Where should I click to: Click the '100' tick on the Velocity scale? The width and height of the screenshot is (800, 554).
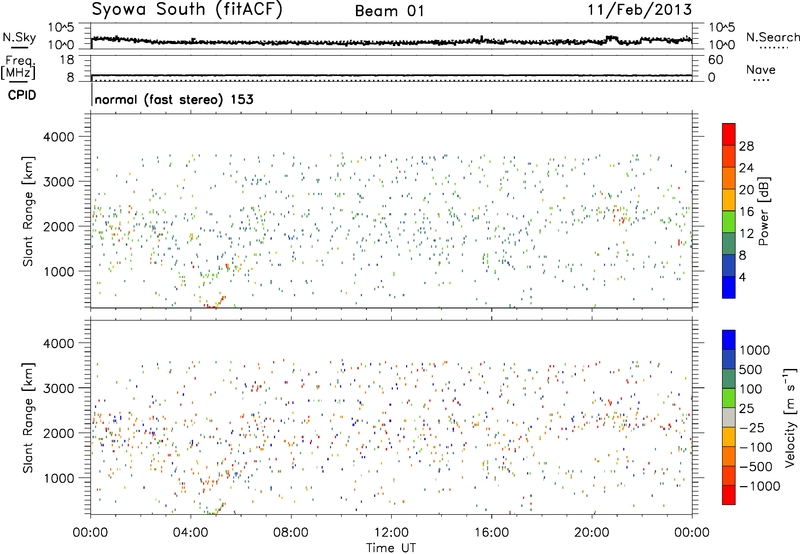[x=750, y=389]
